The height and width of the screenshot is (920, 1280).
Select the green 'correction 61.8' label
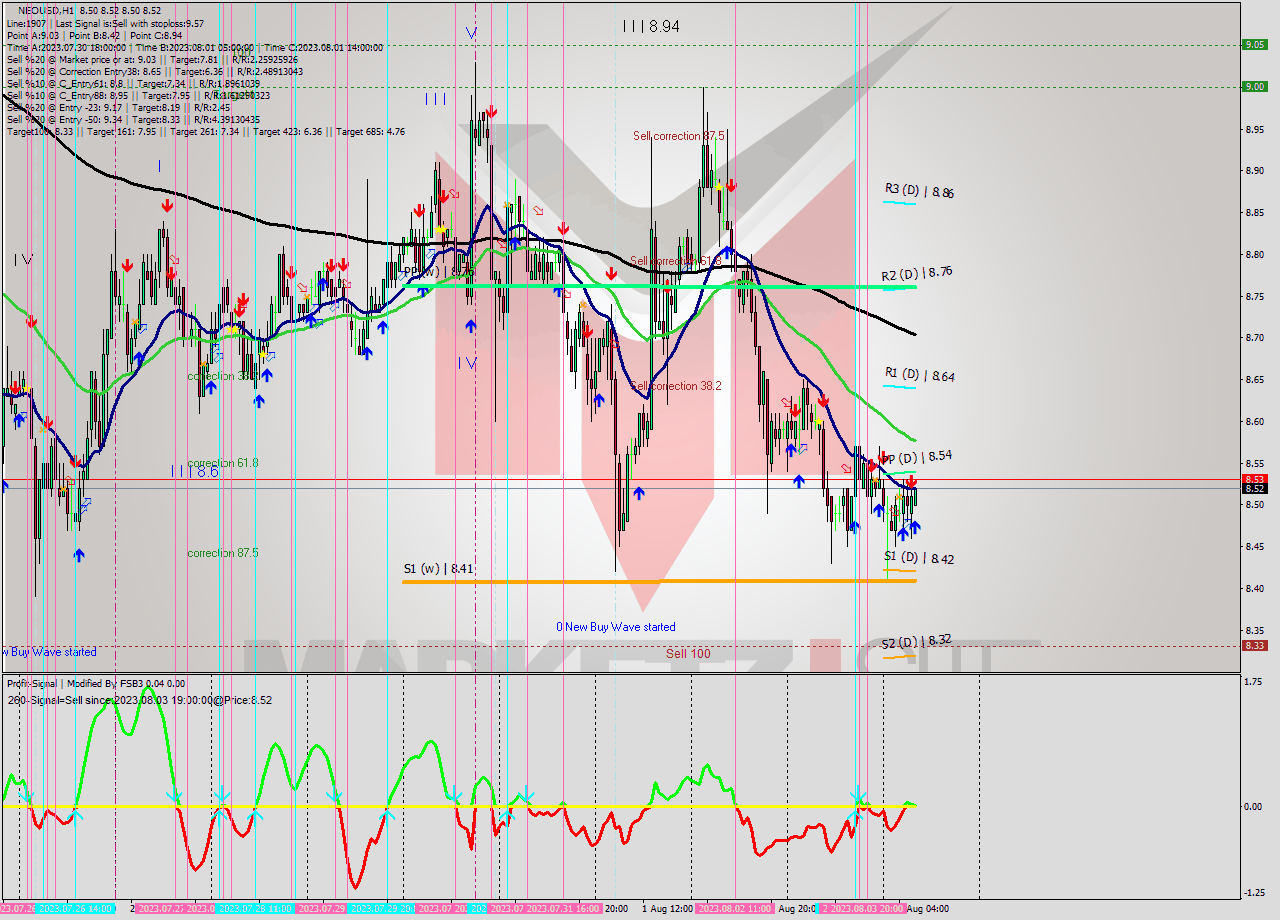[222, 463]
